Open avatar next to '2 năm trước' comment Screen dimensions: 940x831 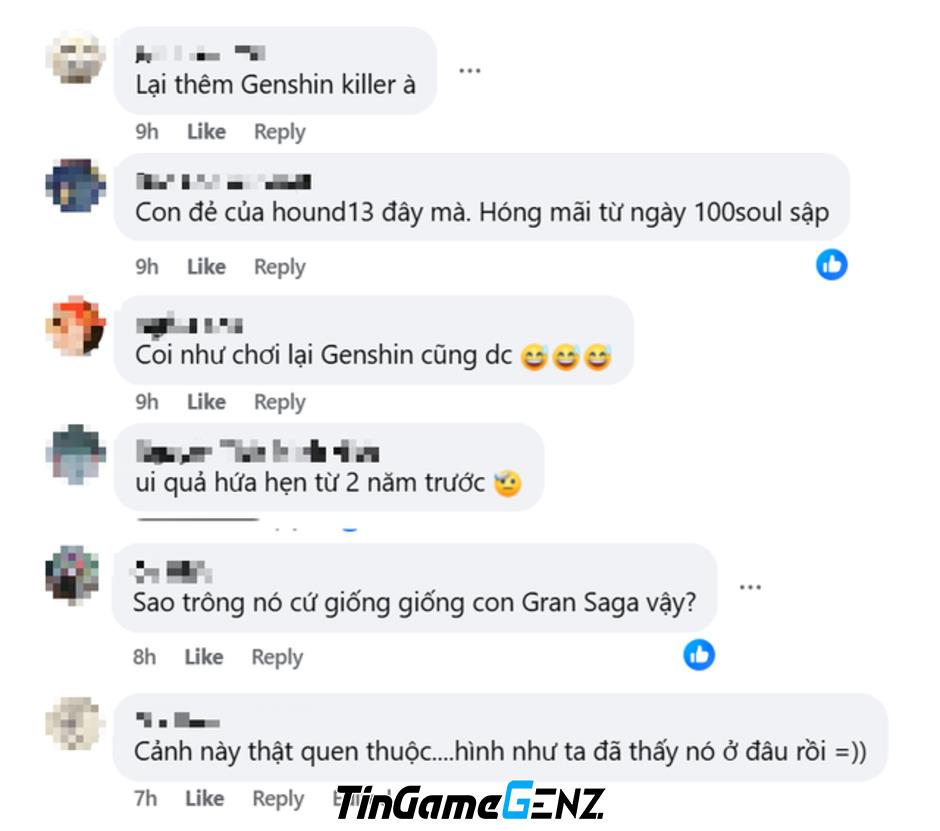point(76,454)
